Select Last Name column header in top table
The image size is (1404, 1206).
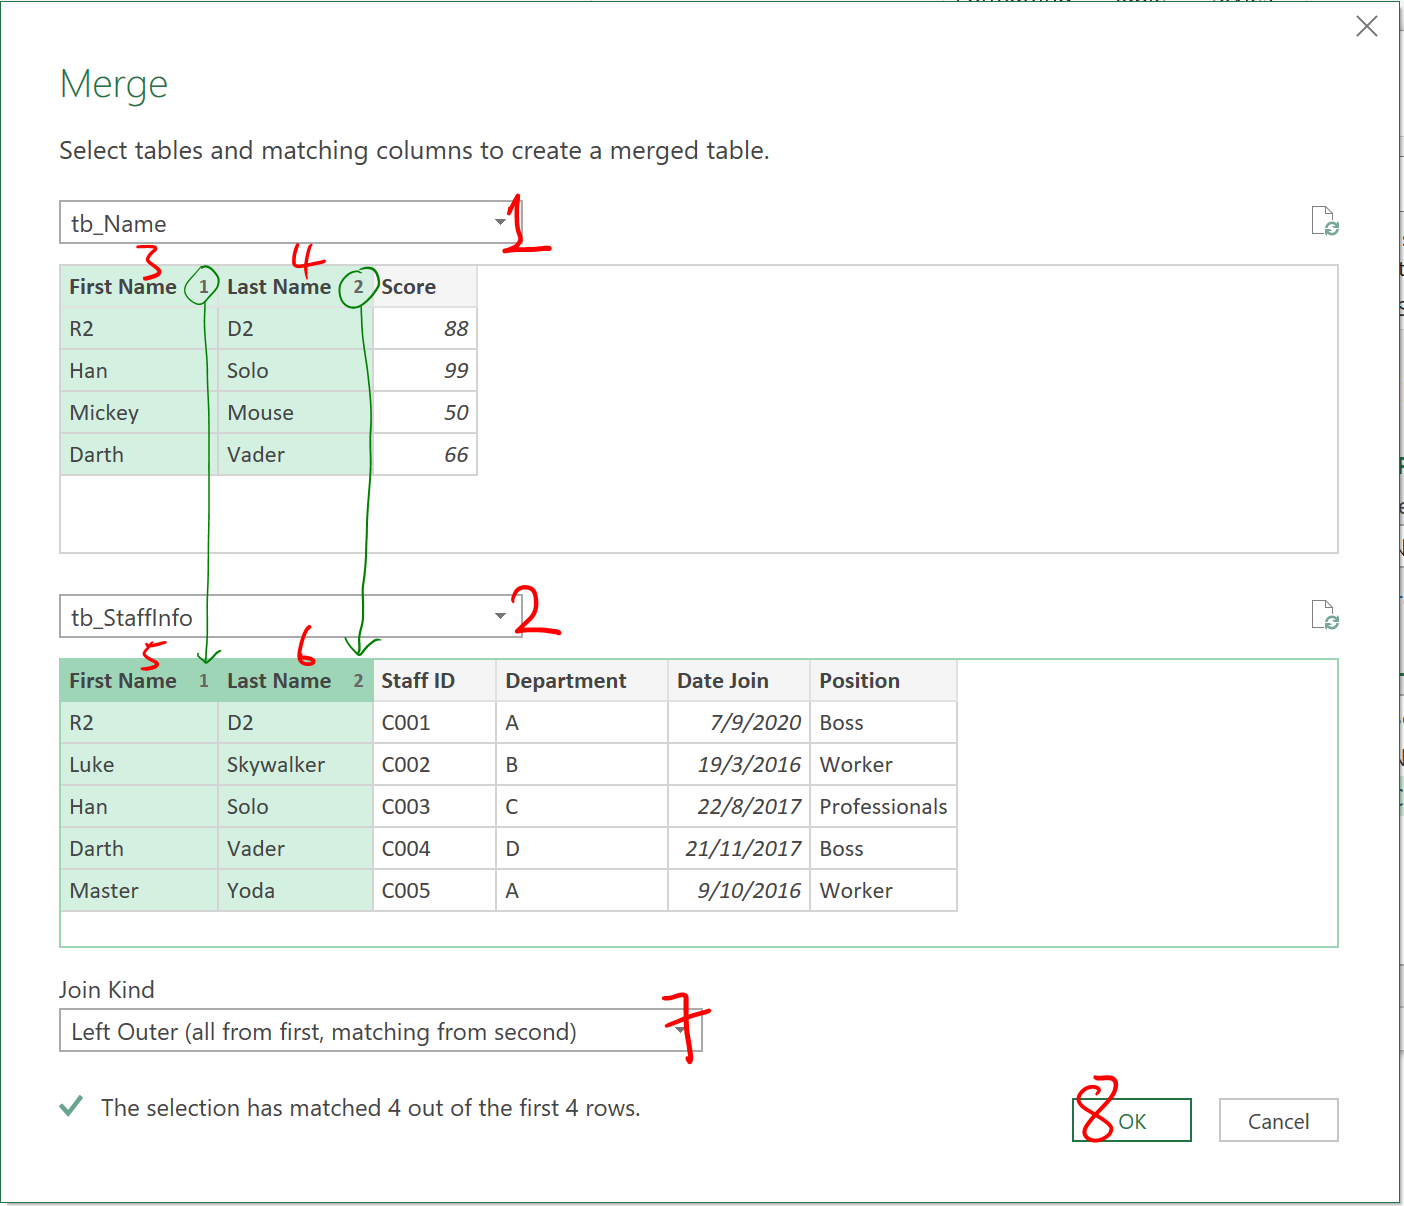(279, 287)
